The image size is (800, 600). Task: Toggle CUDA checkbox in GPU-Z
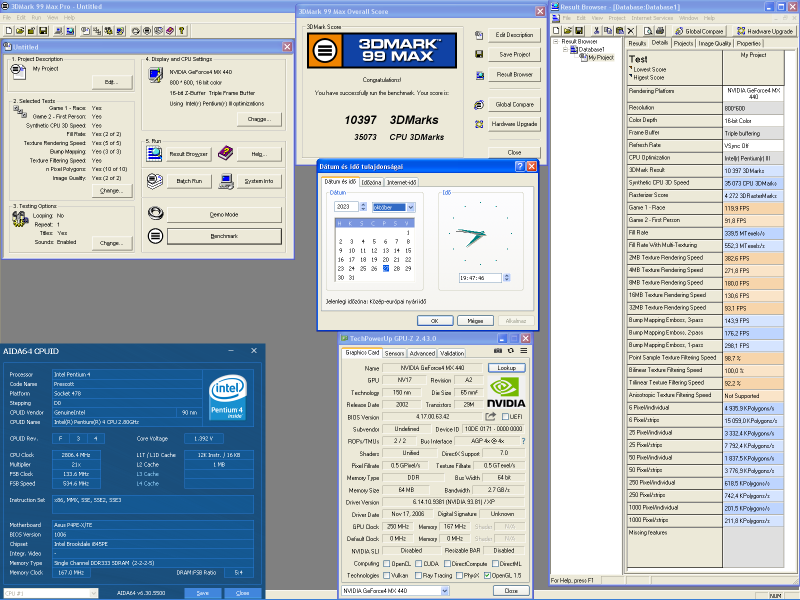(418, 563)
